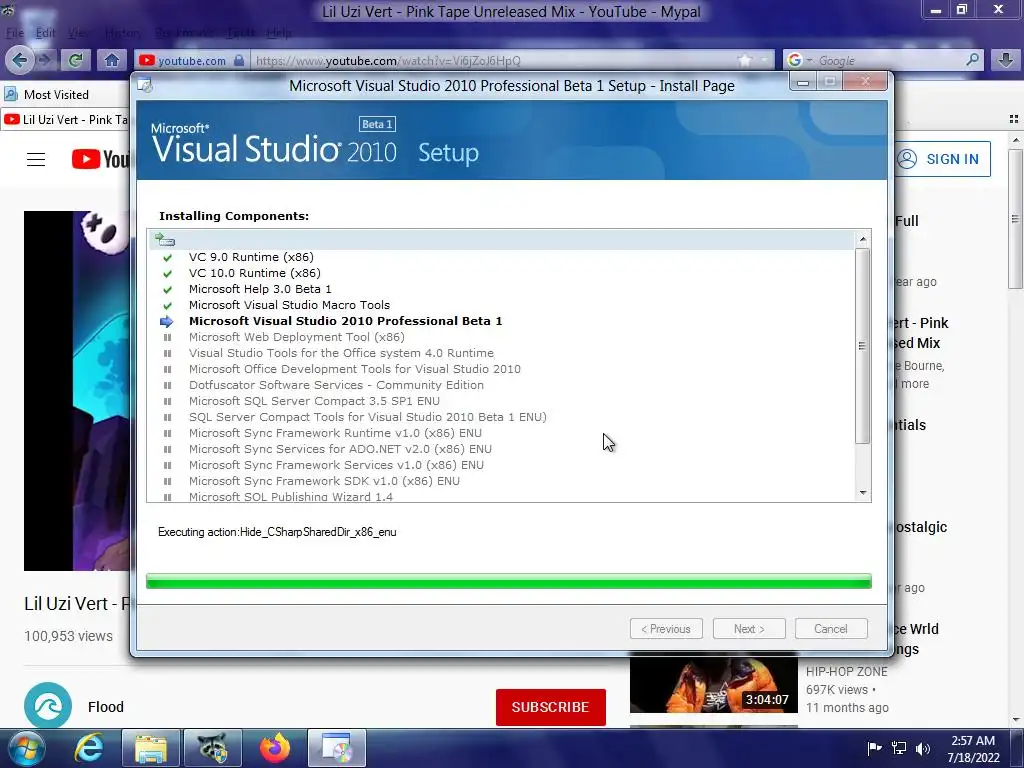Click the installation progress bar
This screenshot has height=768, width=1024.
[x=509, y=581]
